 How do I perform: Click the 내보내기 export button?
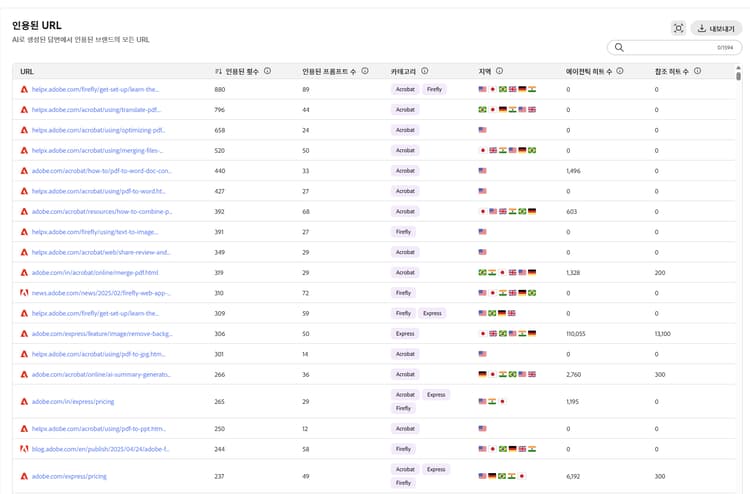[x=715, y=28]
